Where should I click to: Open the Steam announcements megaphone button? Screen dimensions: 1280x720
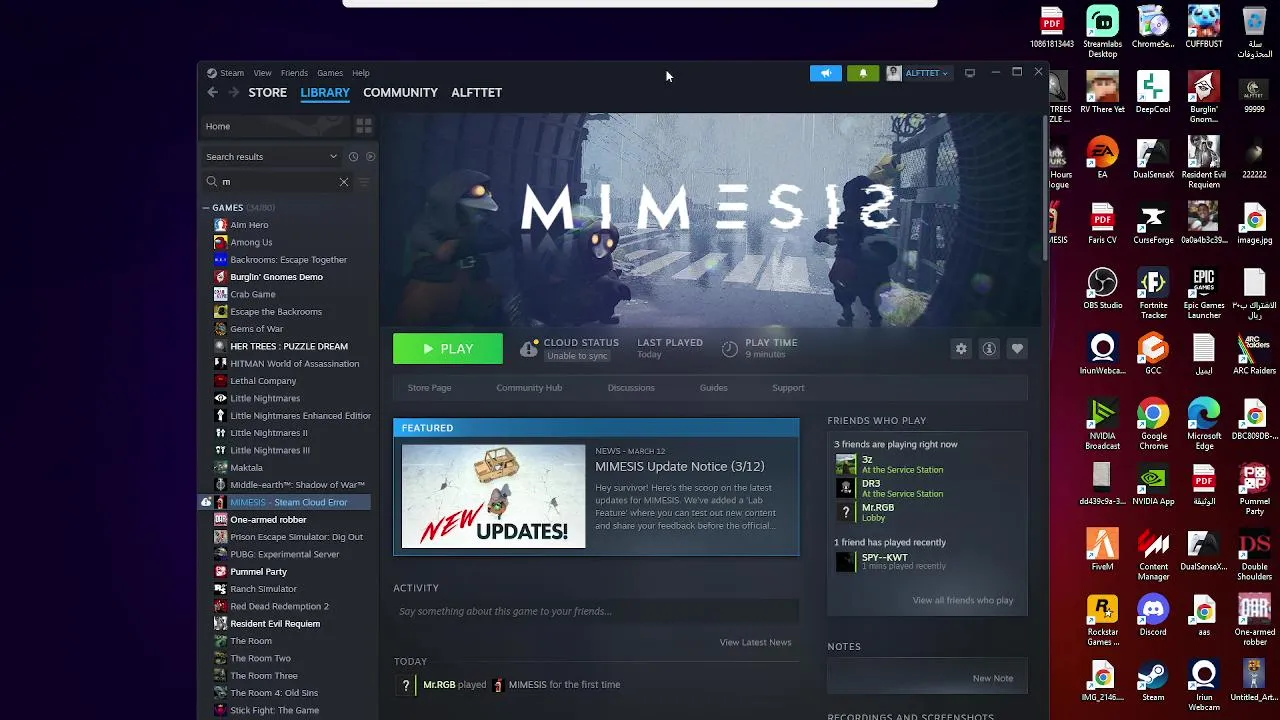(x=826, y=73)
